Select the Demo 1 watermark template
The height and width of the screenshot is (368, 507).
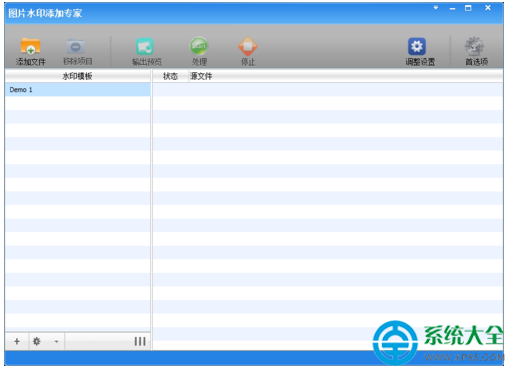tap(78, 90)
